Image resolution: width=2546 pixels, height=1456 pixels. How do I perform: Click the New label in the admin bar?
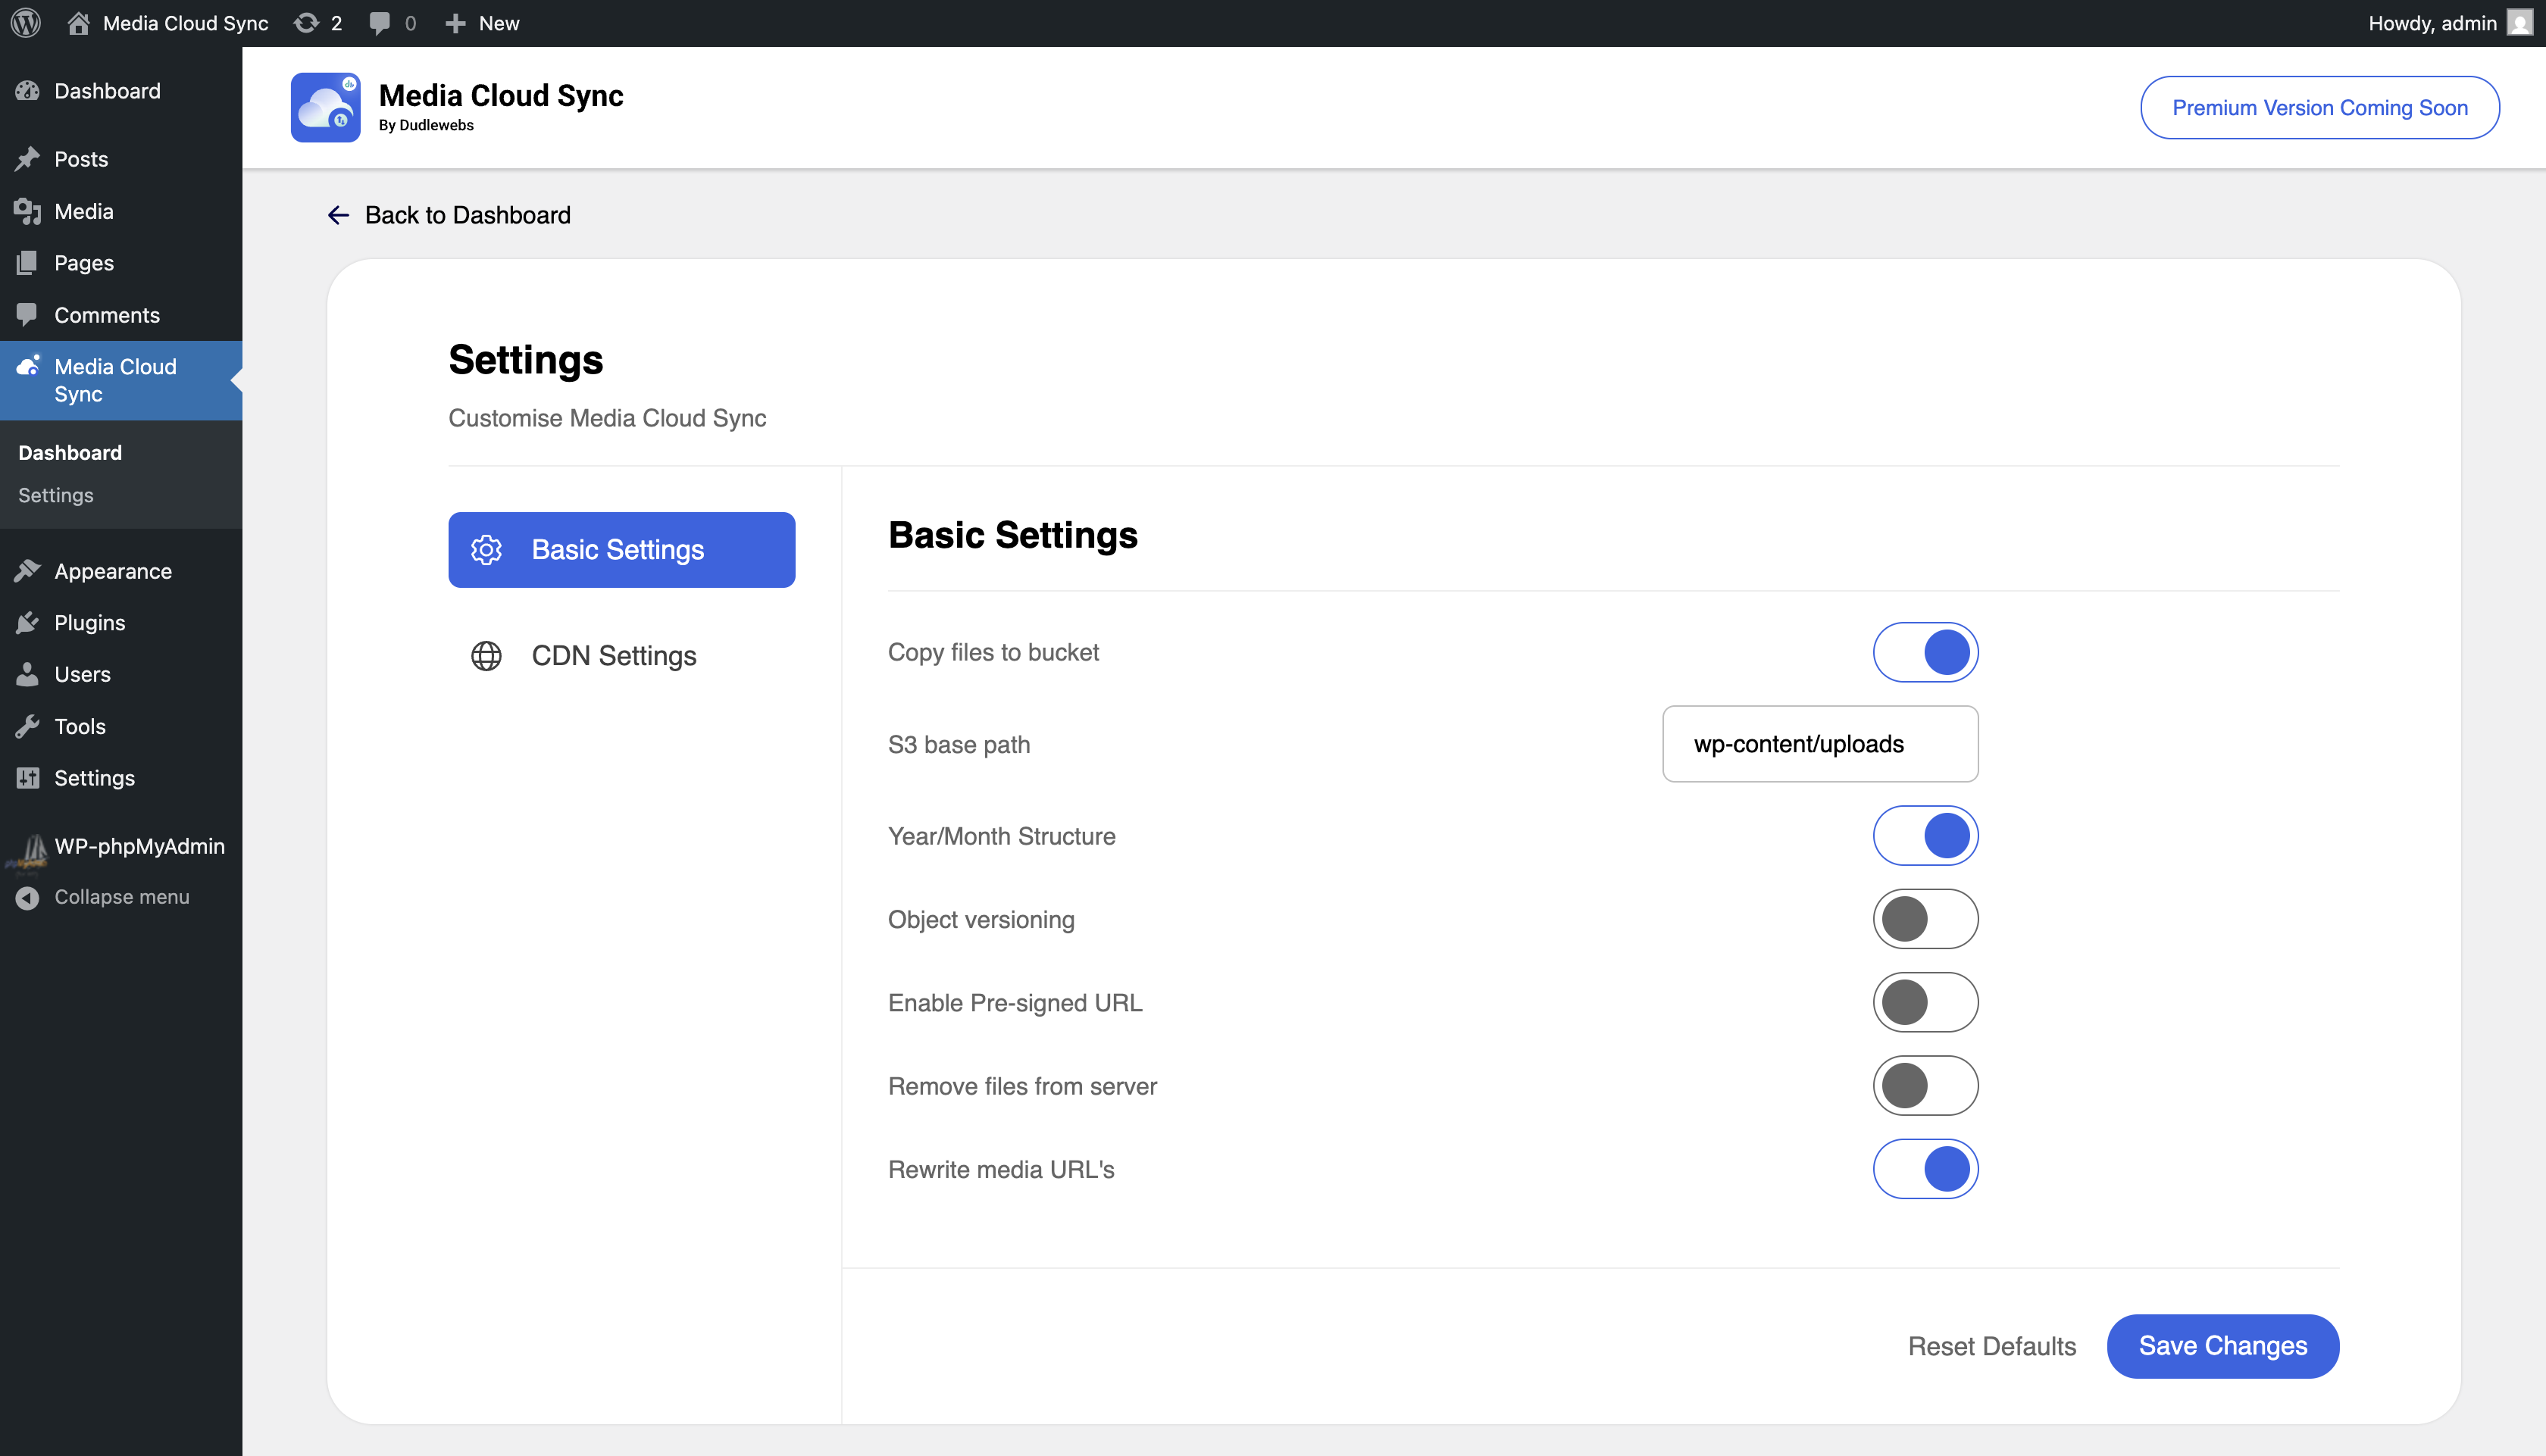coord(499,23)
